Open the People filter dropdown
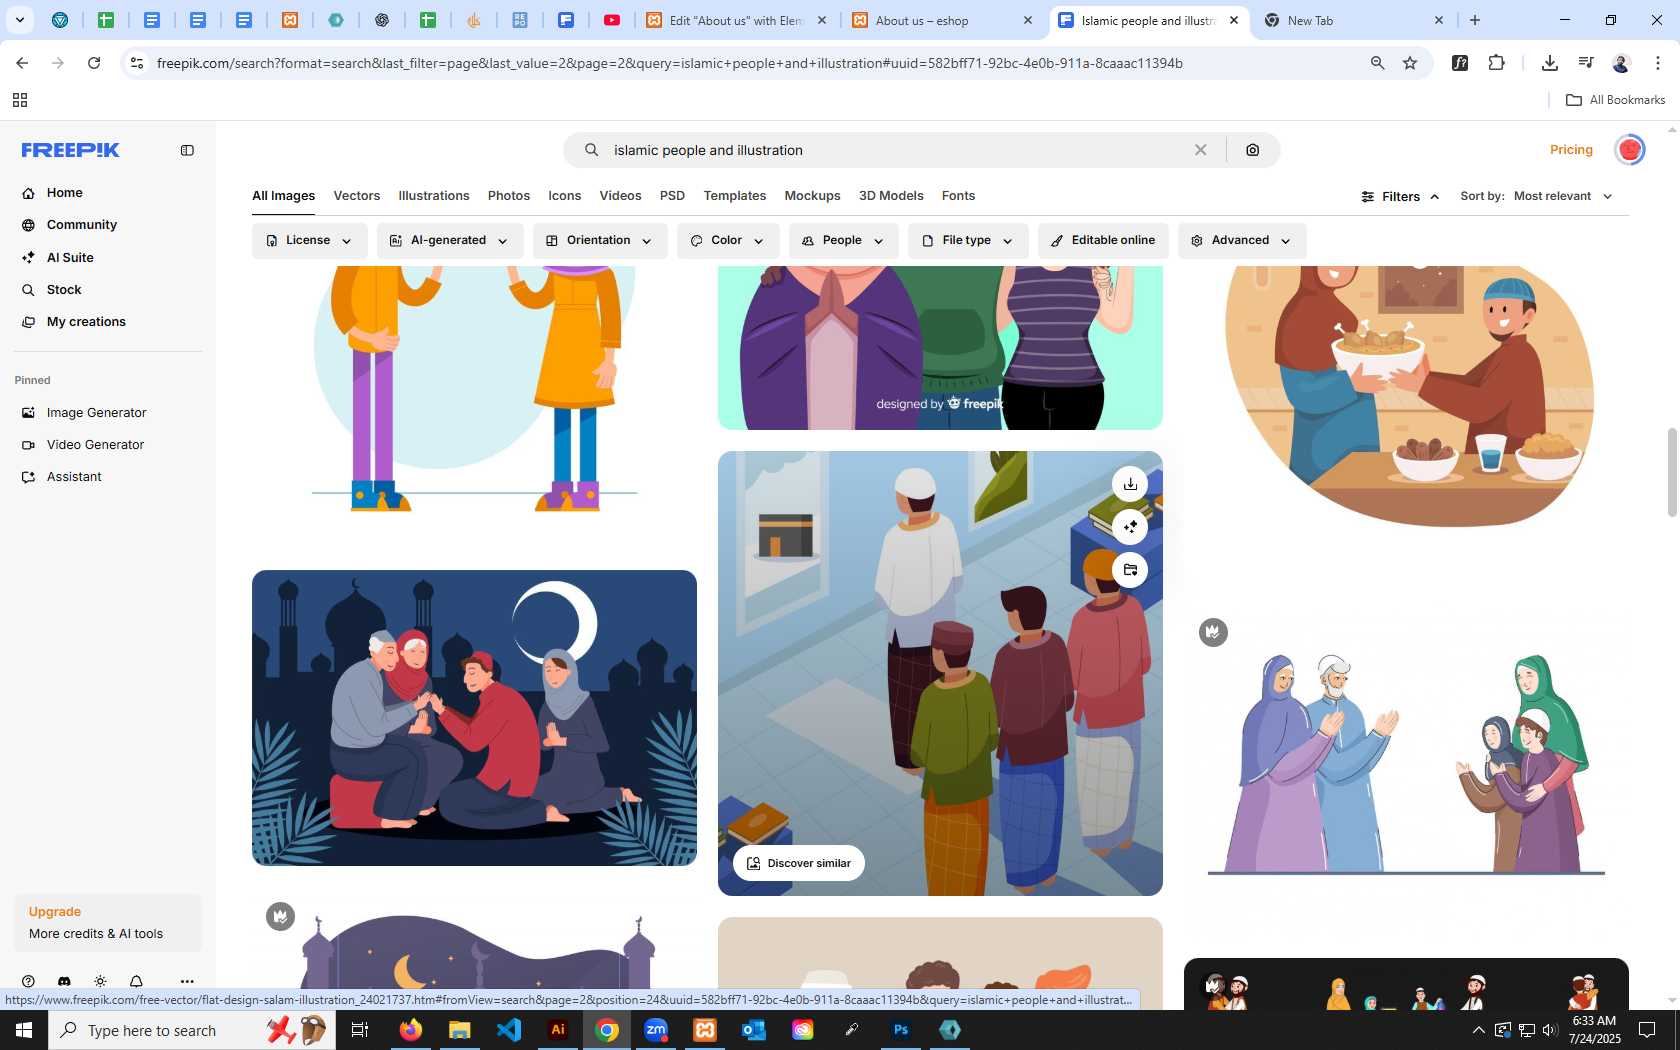1680x1050 pixels. pos(843,241)
